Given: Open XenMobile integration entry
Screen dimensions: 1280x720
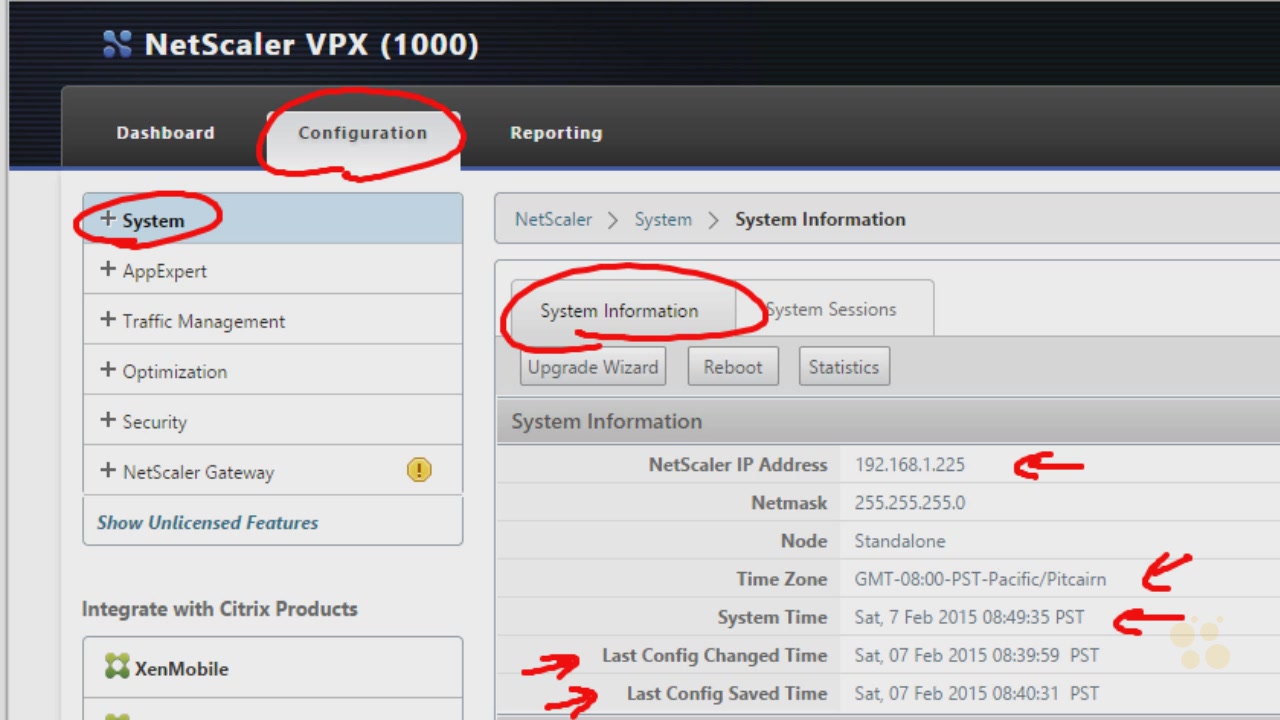Looking at the screenshot, I should pyautogui.click(x=272, y=668).
